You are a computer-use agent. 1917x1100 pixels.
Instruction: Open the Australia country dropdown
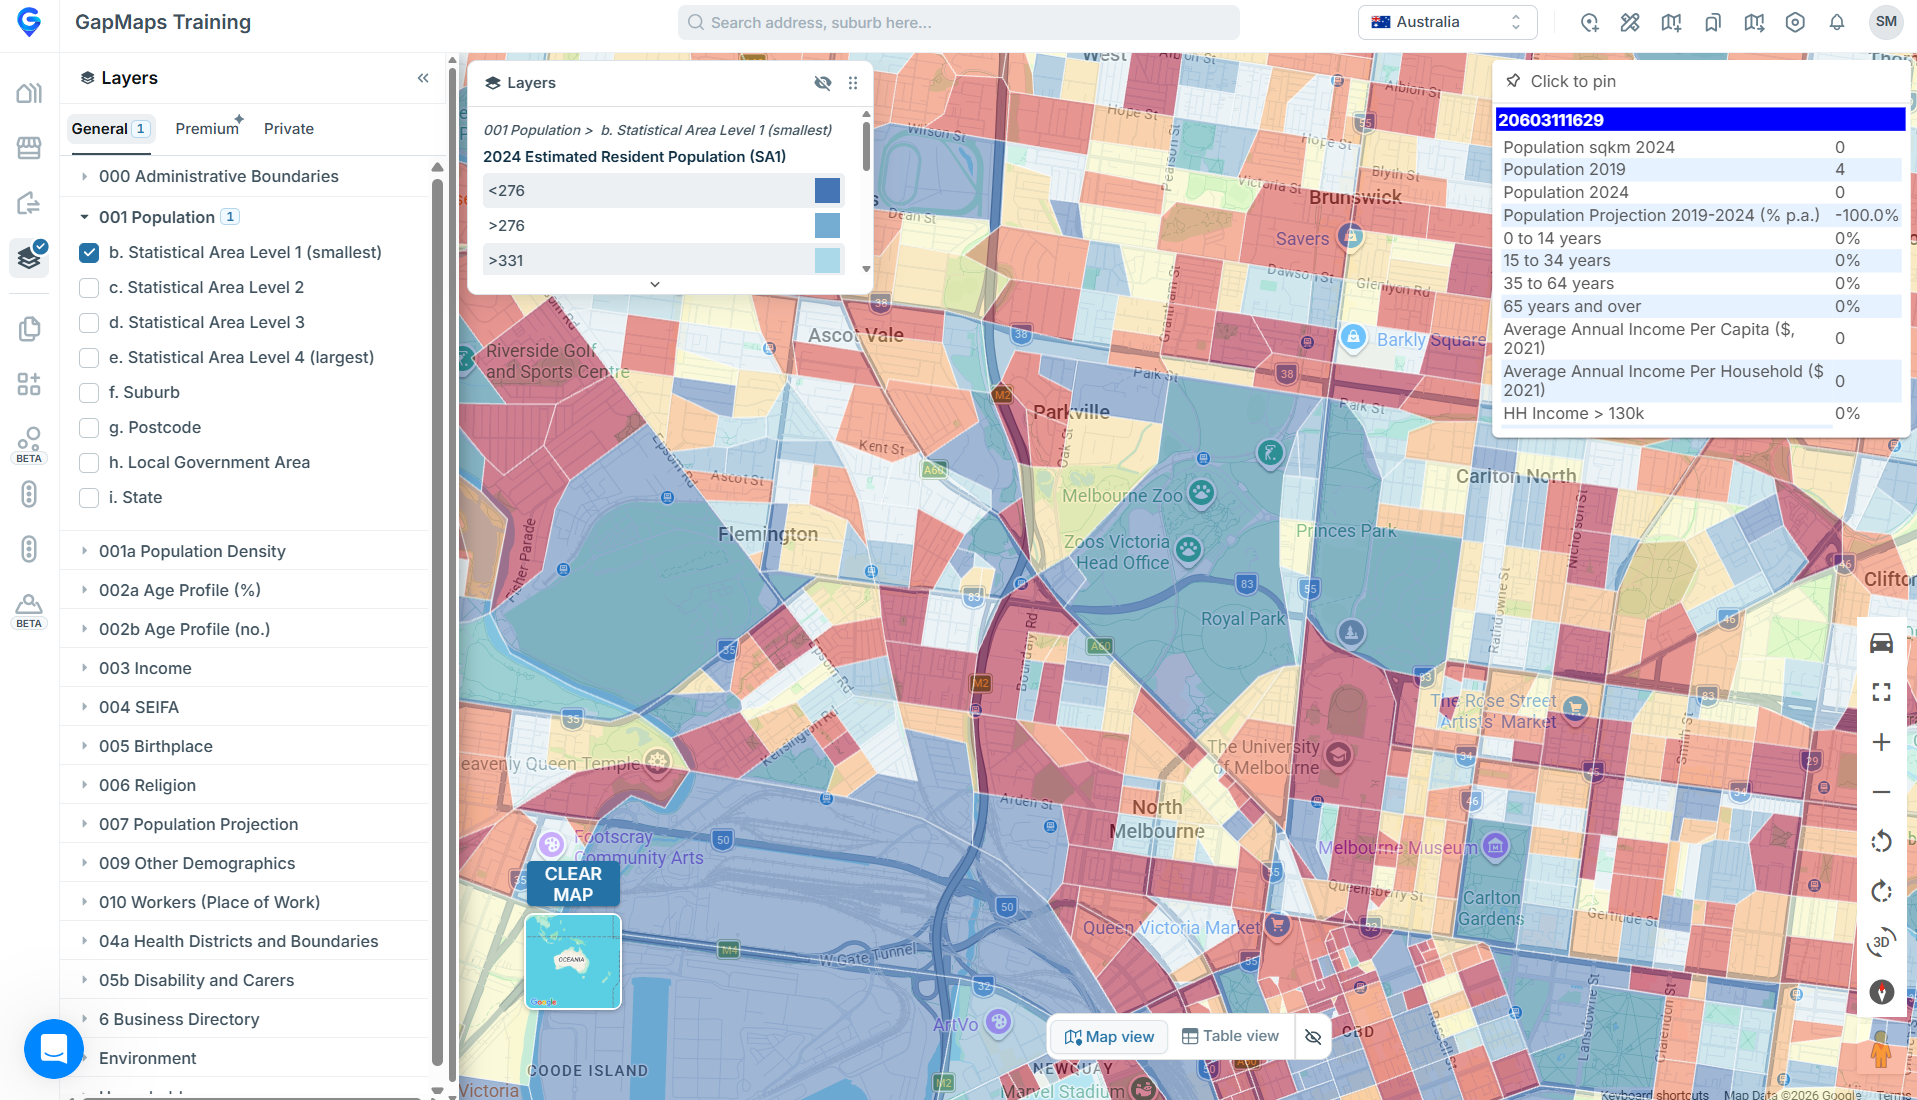1447,22
